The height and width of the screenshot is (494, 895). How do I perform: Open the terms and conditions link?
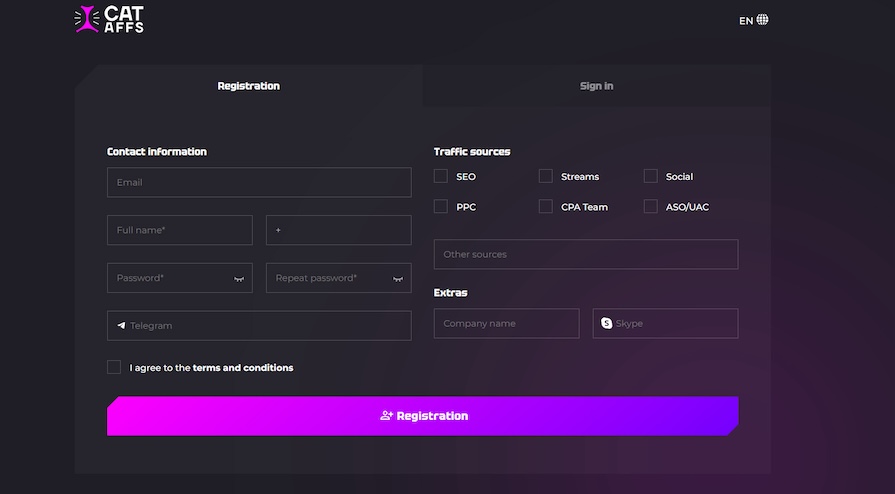pos(243,368)
